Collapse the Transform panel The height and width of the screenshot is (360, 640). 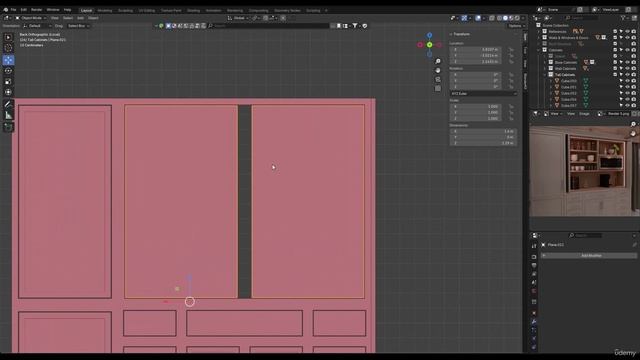(x=460, y=34)
